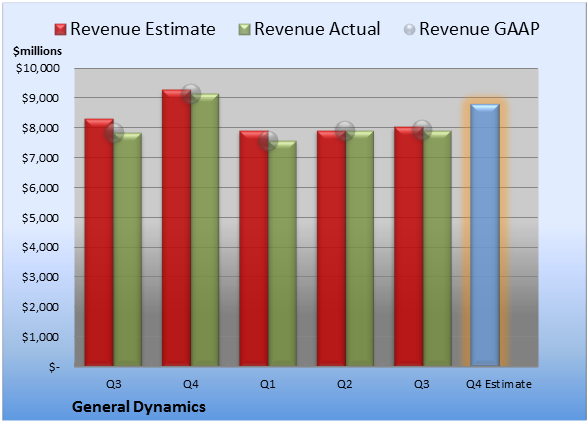The height and width of the screenshot is (422, 588).
Task: Select the red estimate bar above Q4
Action: (176, 228)
